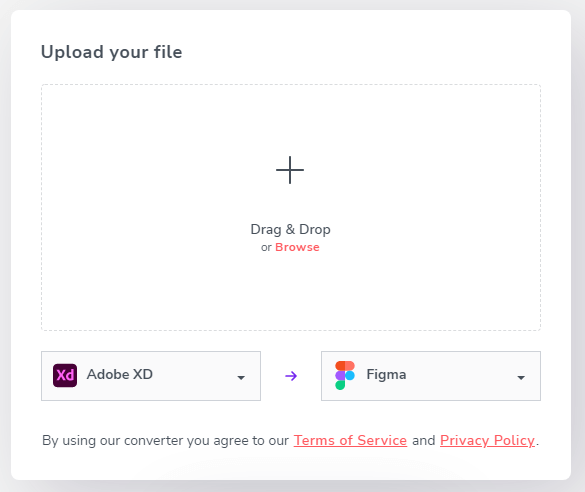585x492 pixels.
Task: Expand the Figma output format selector
Action: click(431, 376)
